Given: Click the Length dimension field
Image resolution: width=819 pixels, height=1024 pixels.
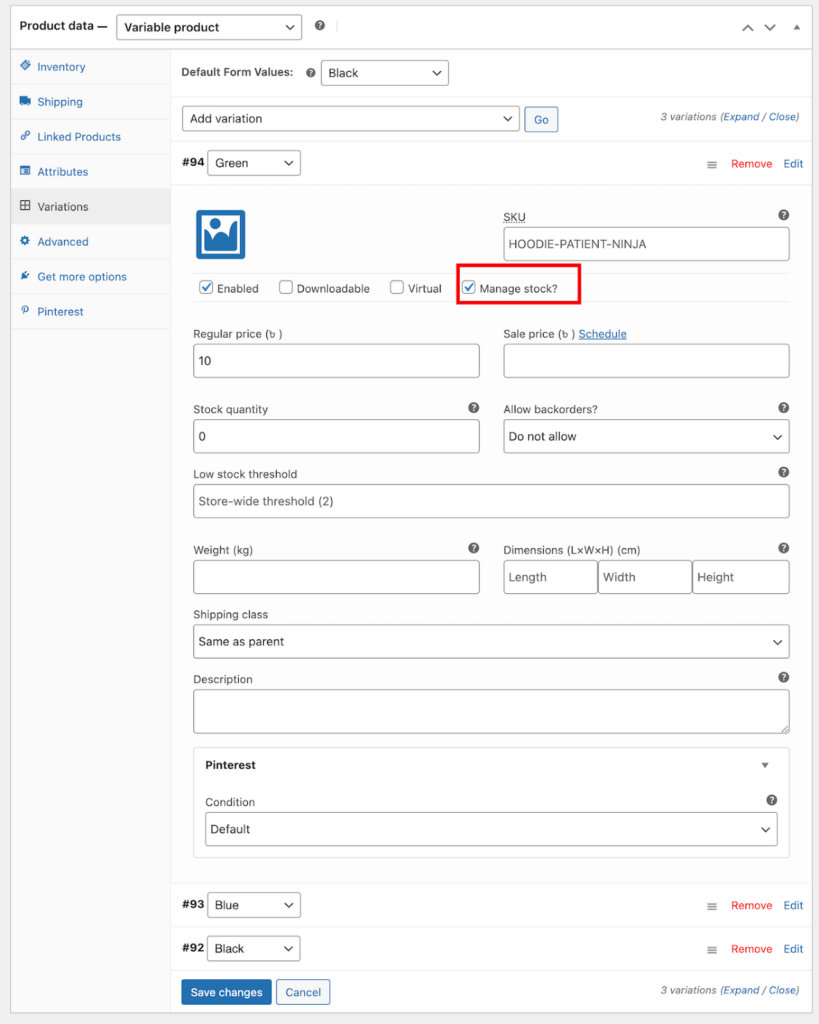Looking at the screenshot, I should pyautogui.click(x=551, y=577).
